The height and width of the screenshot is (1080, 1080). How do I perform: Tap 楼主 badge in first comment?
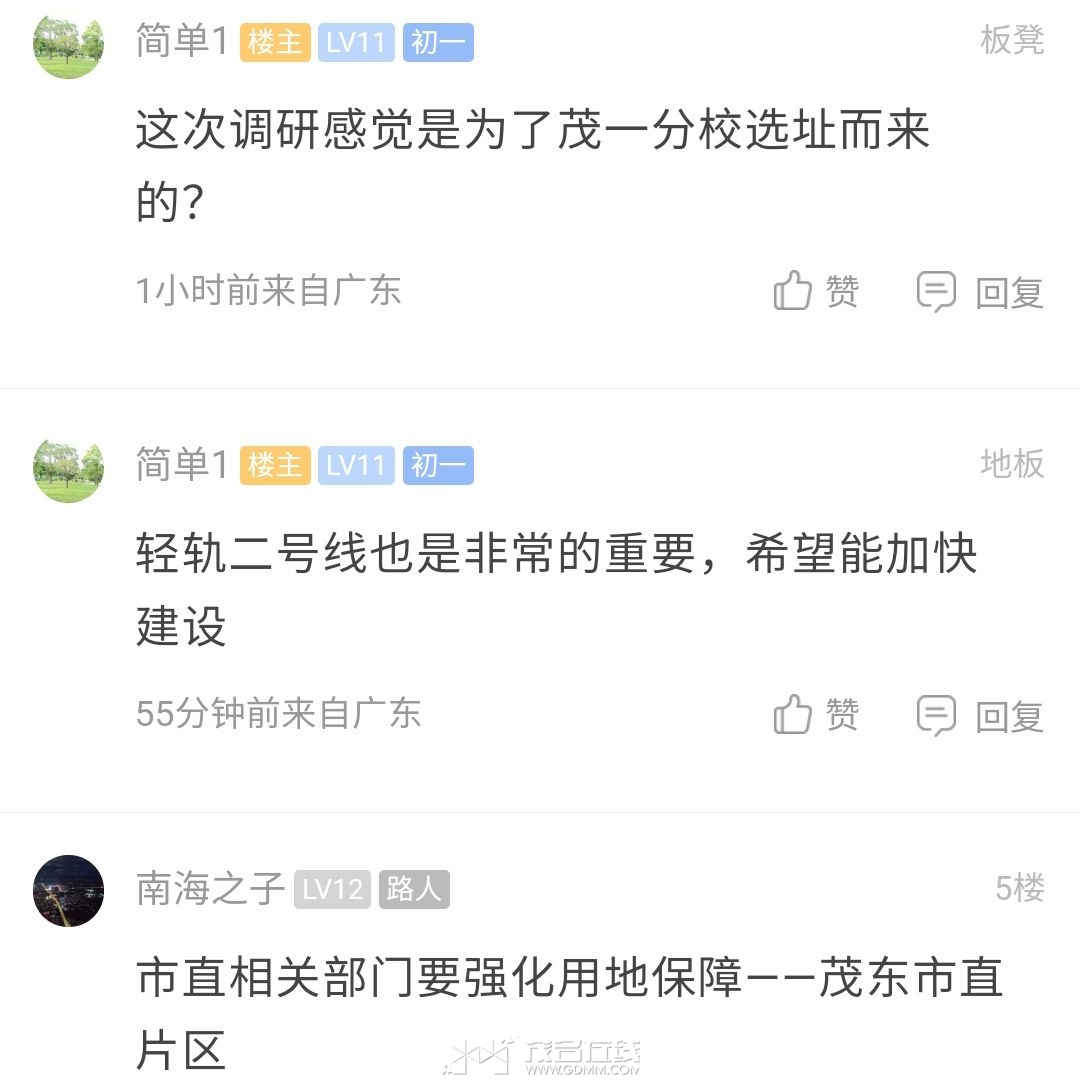coord(275,43)
